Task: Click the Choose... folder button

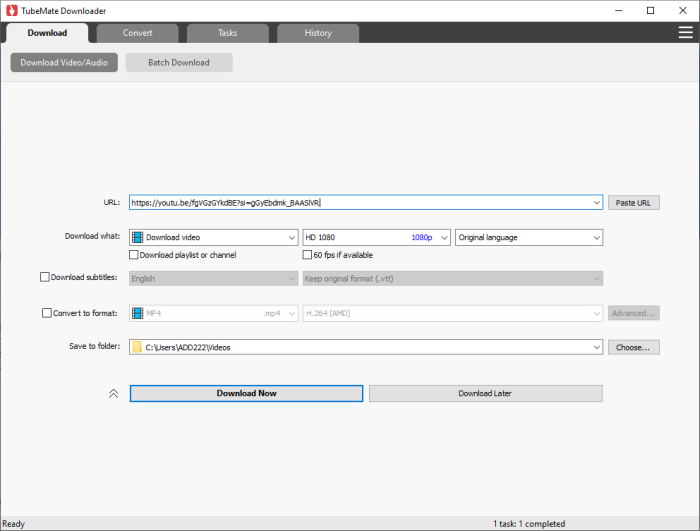Action: (633, 347)
